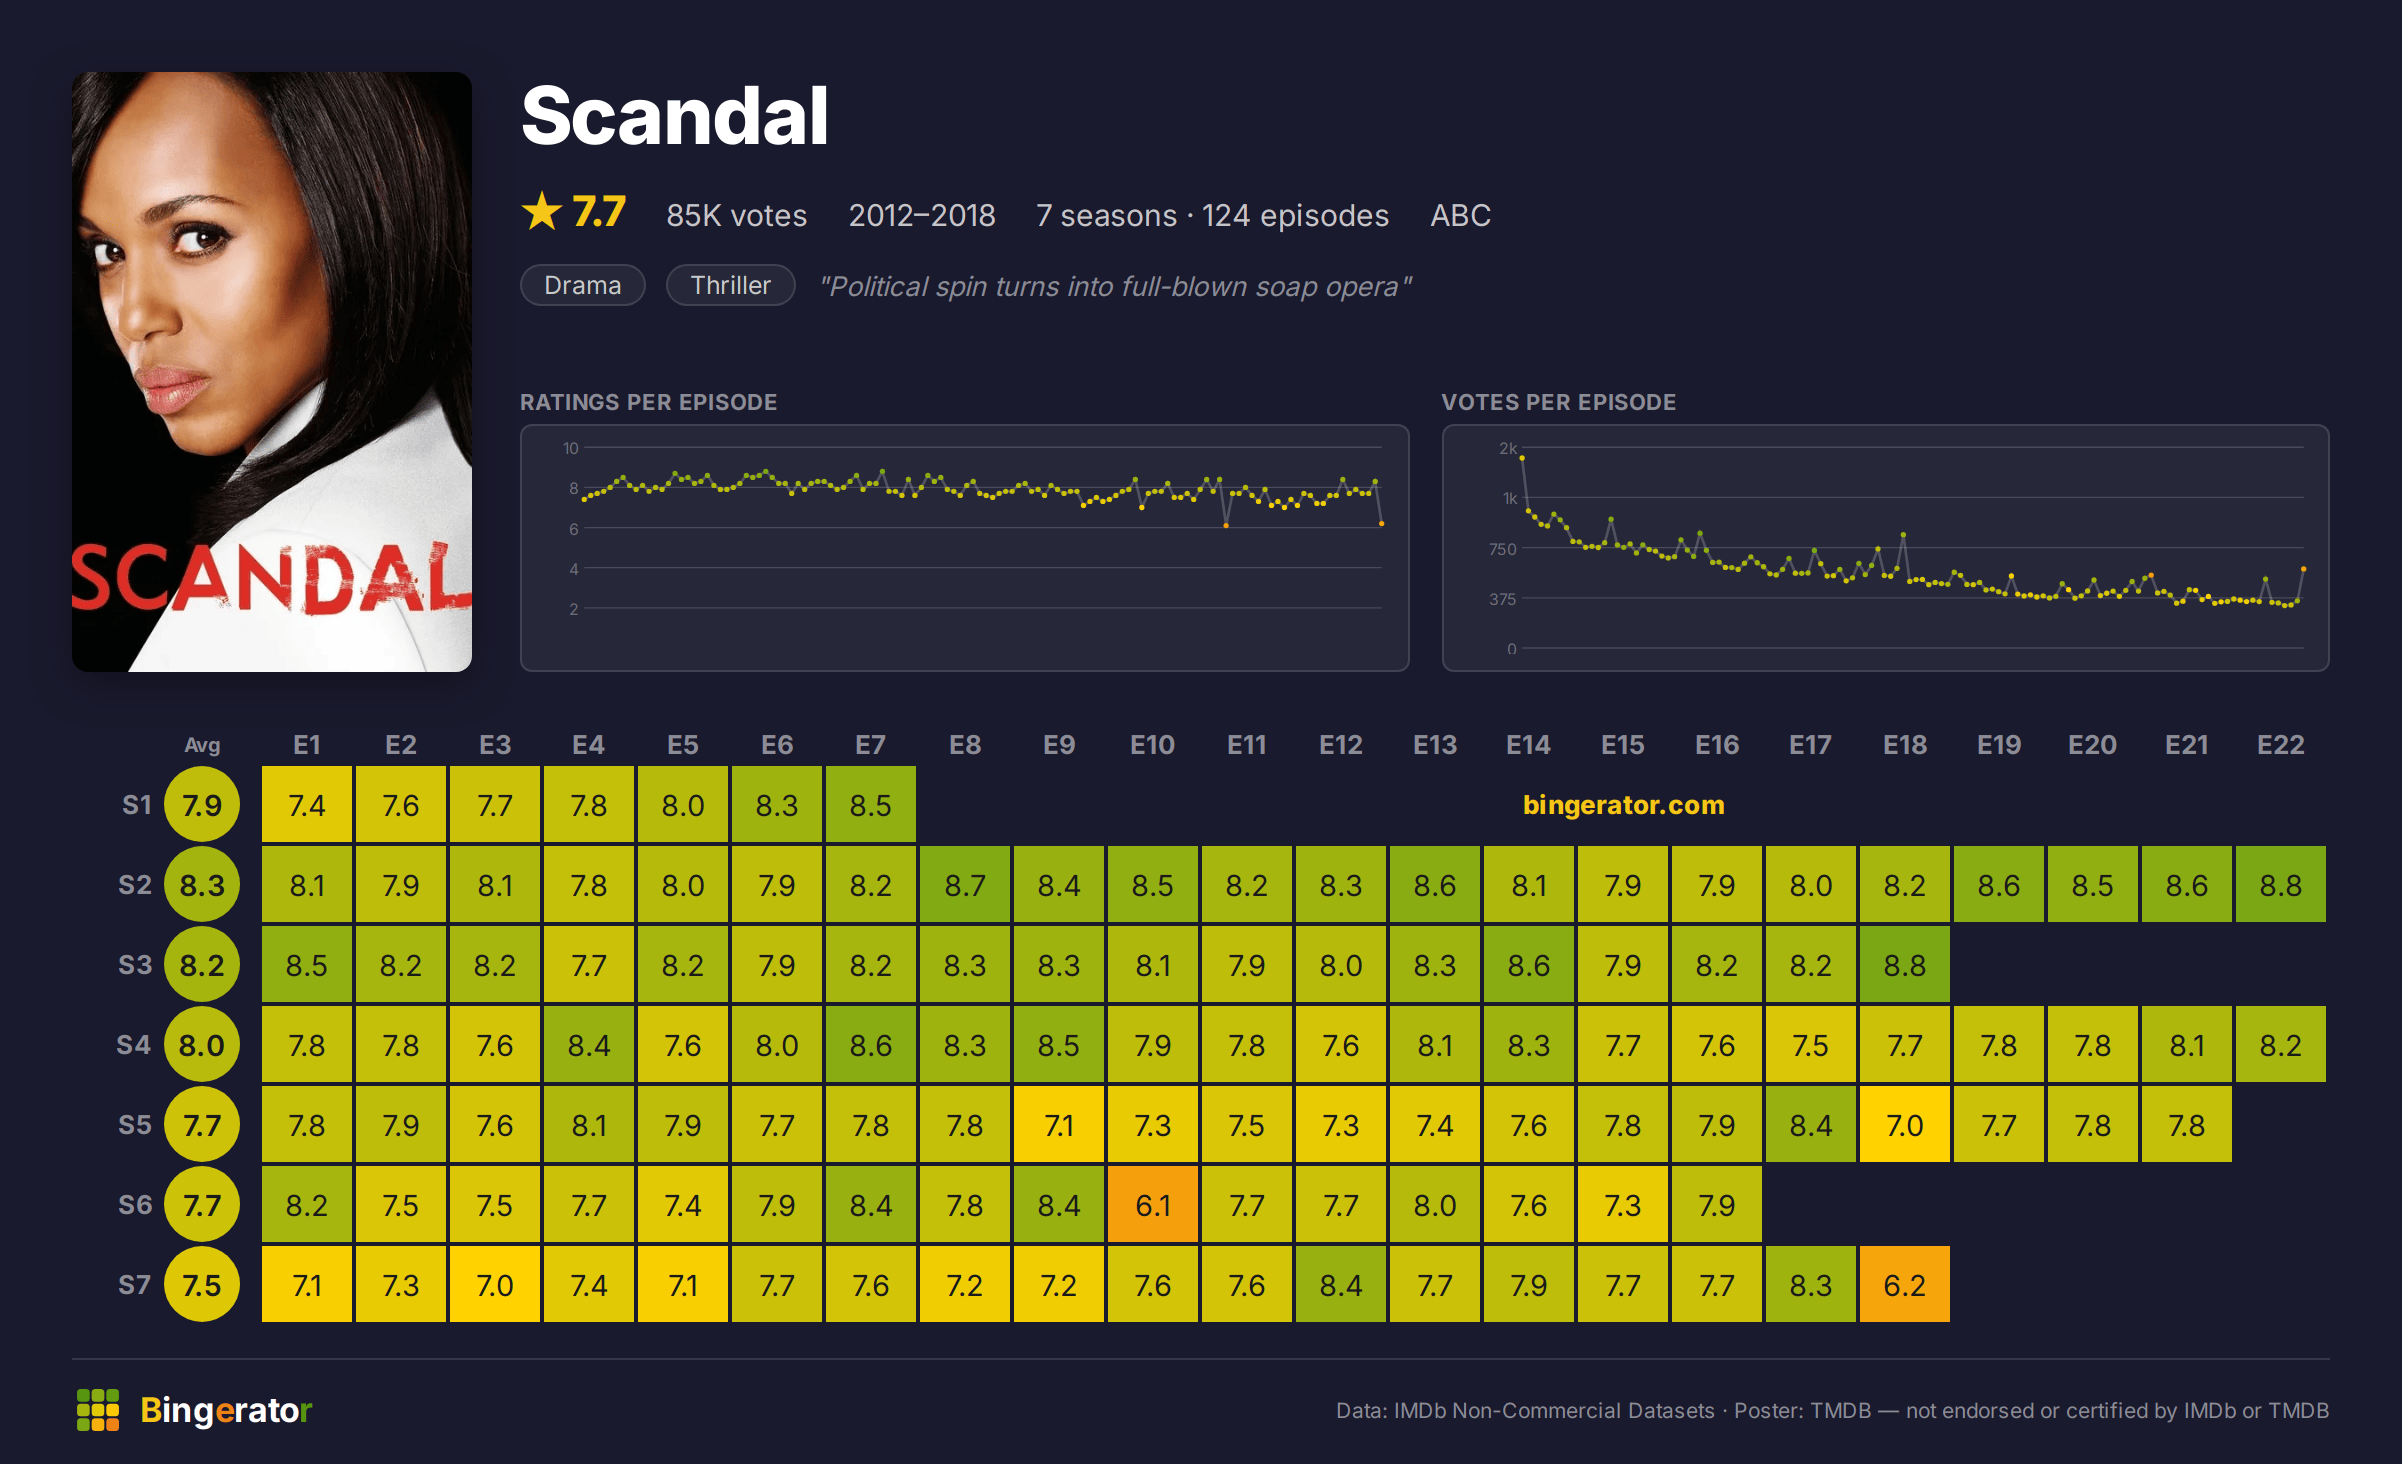Select the S2 average 8.3 circle

coord(202,885)
